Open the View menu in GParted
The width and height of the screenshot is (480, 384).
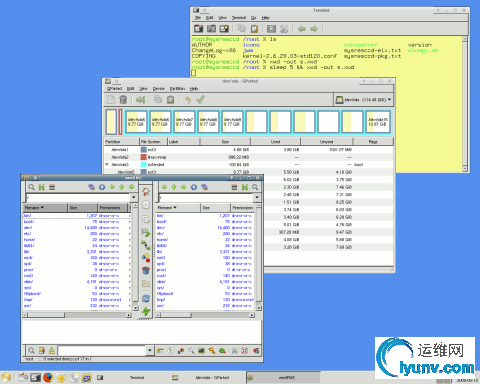[x=143, y=88]
